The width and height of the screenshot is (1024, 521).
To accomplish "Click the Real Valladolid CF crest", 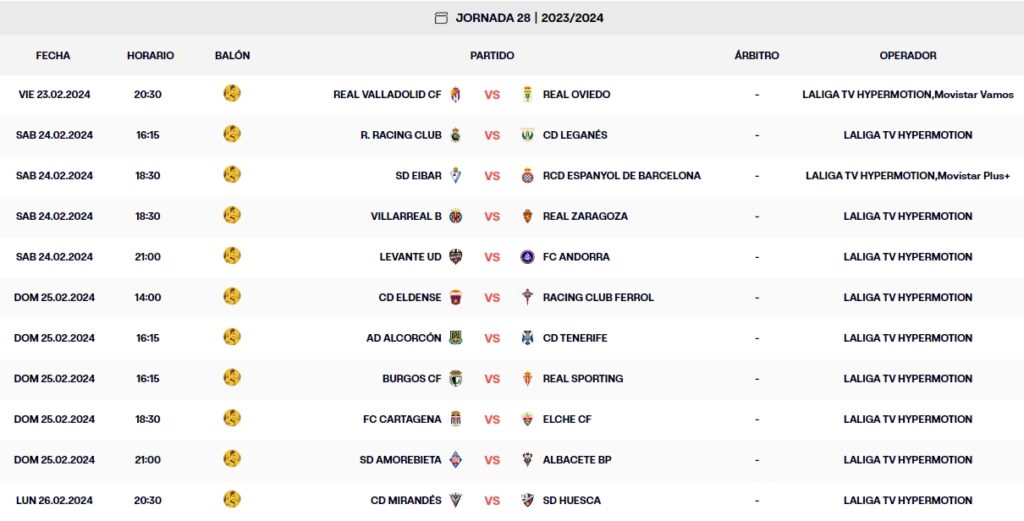I will click(x=456, y=95).
